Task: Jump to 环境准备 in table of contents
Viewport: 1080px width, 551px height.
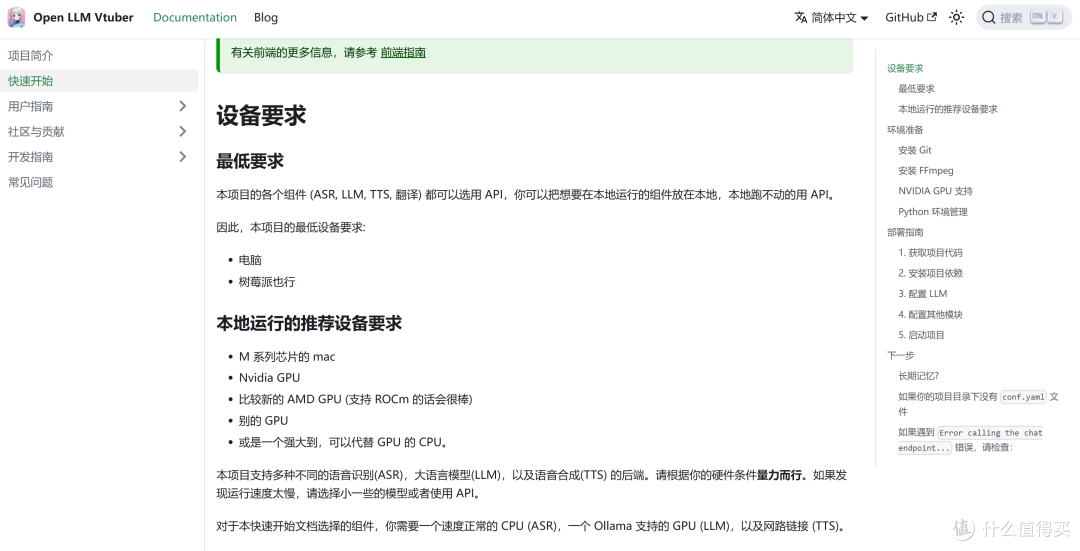Action: coord(905,129)
